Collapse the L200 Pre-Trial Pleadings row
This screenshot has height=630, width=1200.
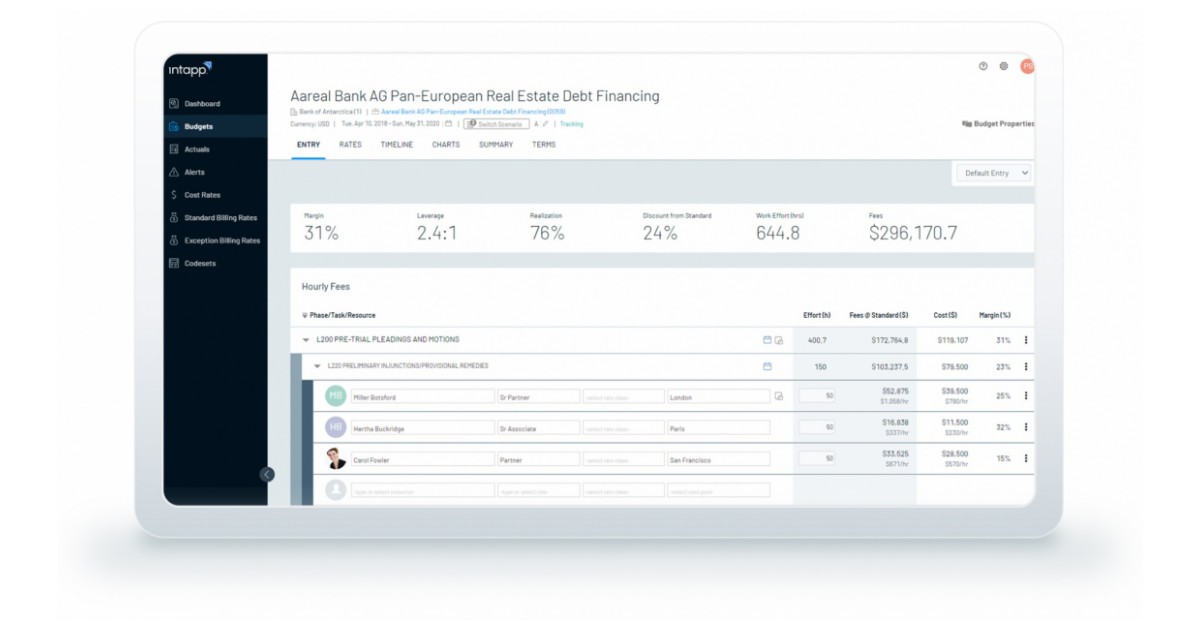point(306,340)
